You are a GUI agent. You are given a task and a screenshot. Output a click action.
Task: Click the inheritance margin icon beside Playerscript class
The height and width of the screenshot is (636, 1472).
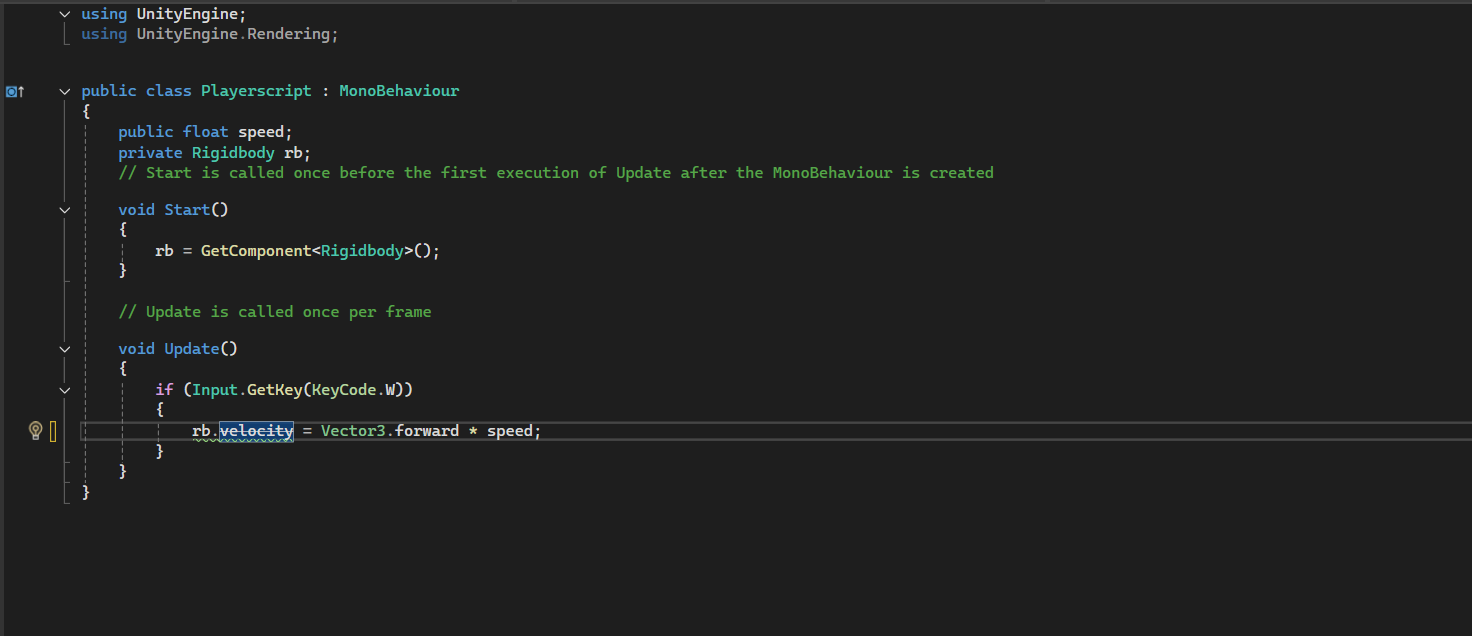pyautogui.click(x=14, y=91)
